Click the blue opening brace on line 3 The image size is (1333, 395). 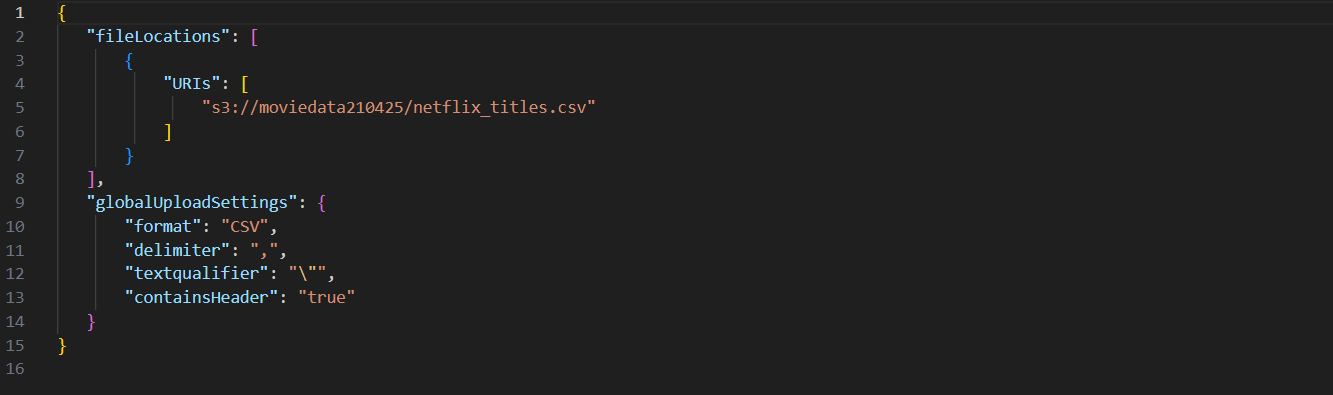[130, 61]
